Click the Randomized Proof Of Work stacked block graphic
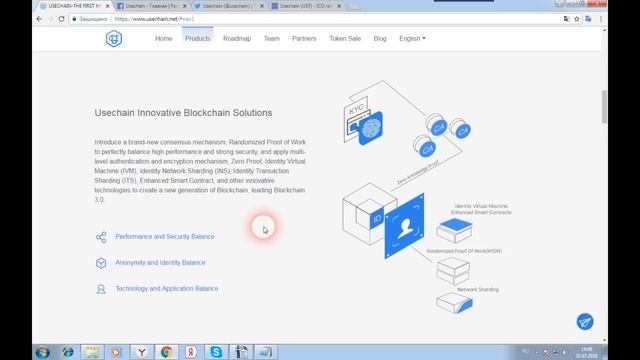The image size is (640, 360). 453,271
